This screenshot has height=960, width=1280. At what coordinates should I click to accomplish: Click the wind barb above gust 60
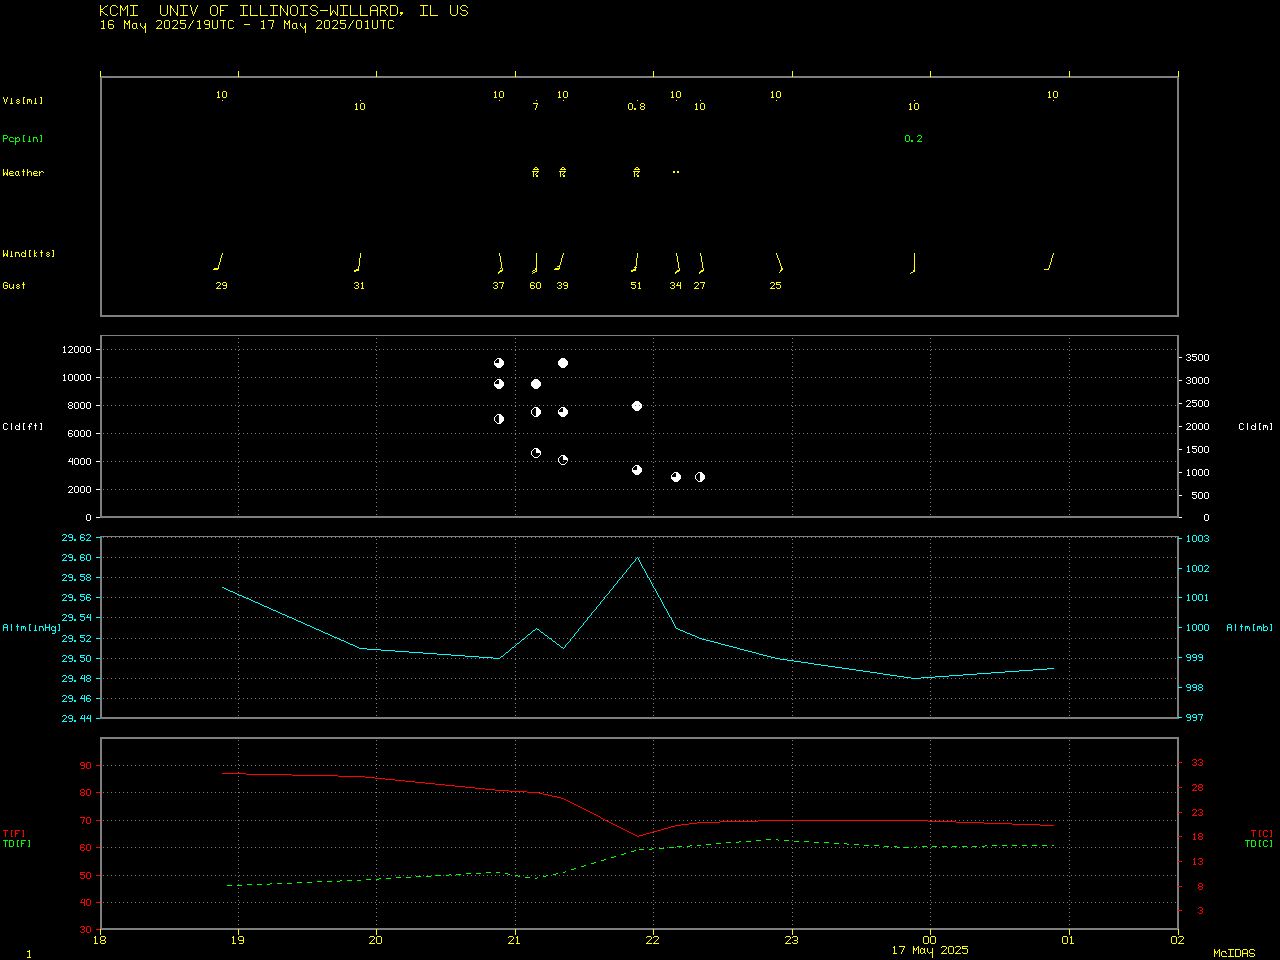coord(535,263)
